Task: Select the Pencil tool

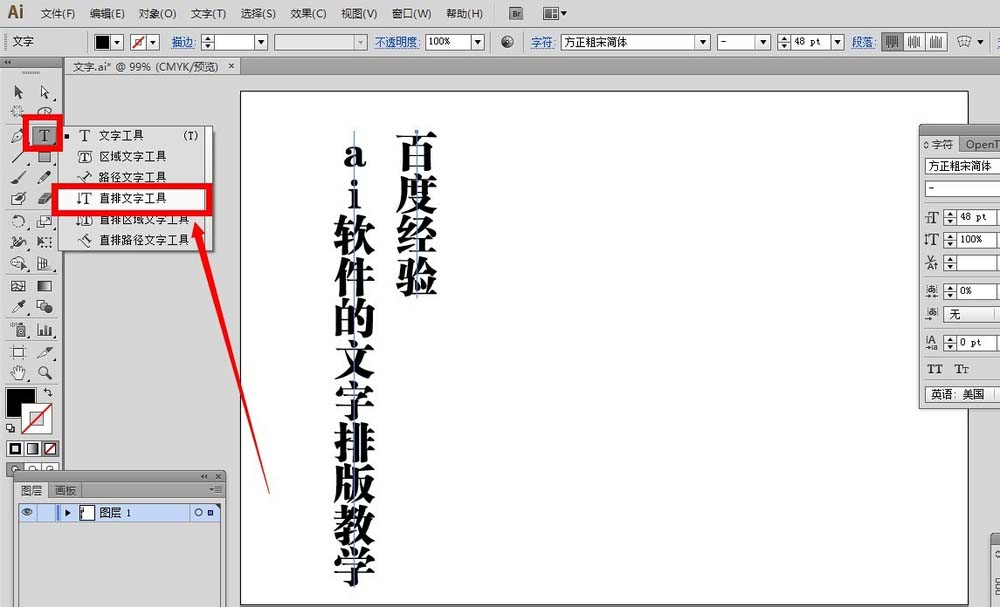Action: point(44,178)
